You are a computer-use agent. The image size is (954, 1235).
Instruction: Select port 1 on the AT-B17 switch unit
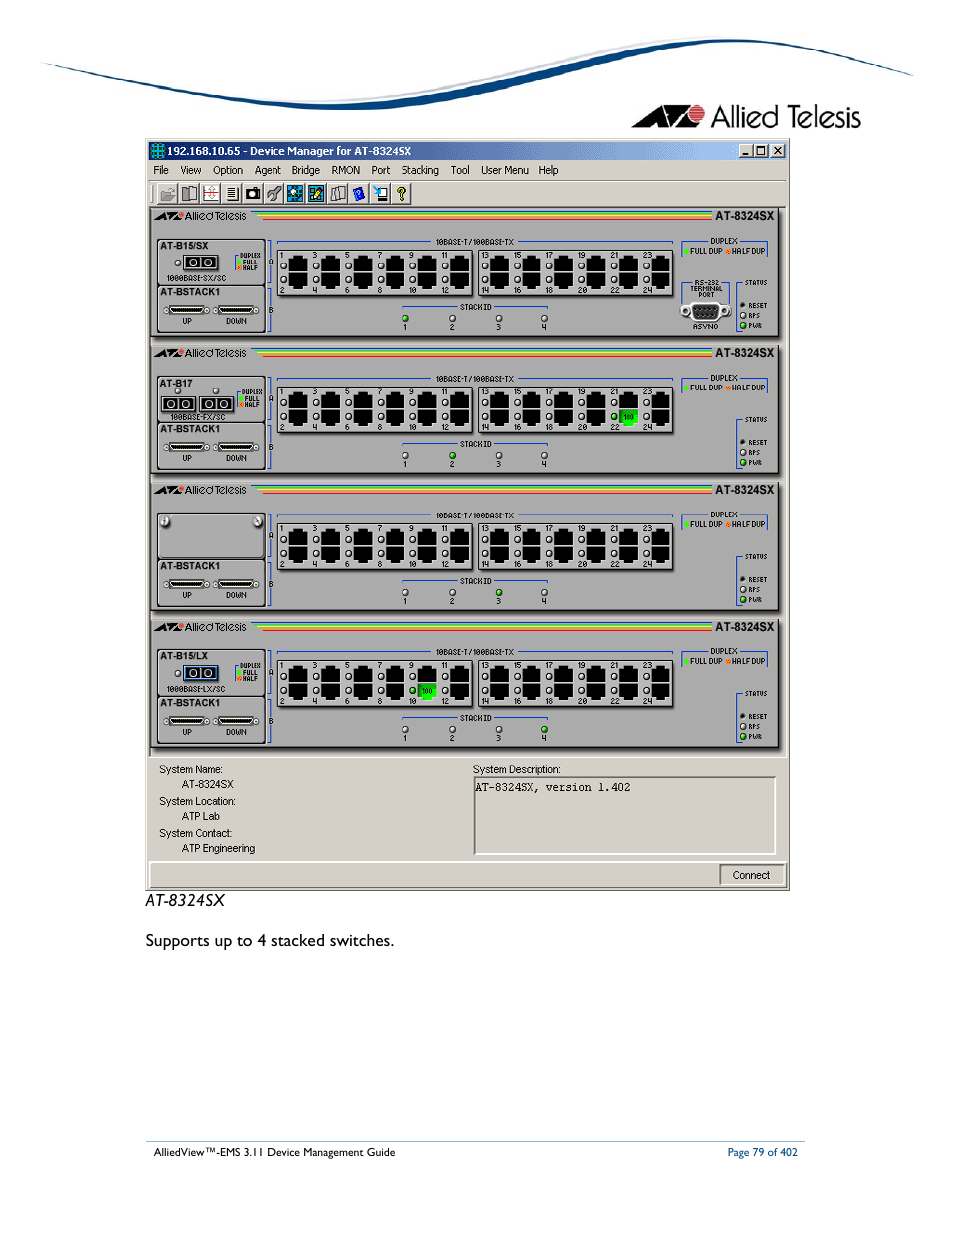(298, 399)
